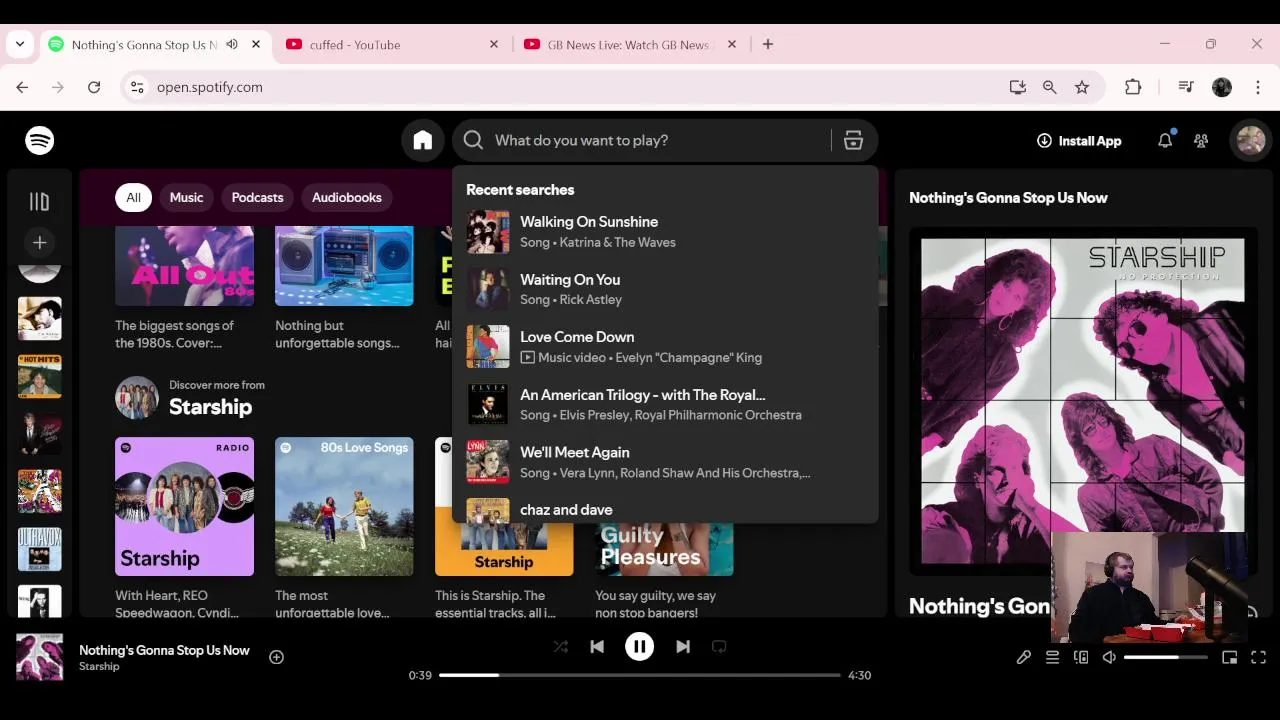Viewport: 1280px width, 720px height.
Task: Click the address bar open.spotify.com
Action: (x=210, y=88)
